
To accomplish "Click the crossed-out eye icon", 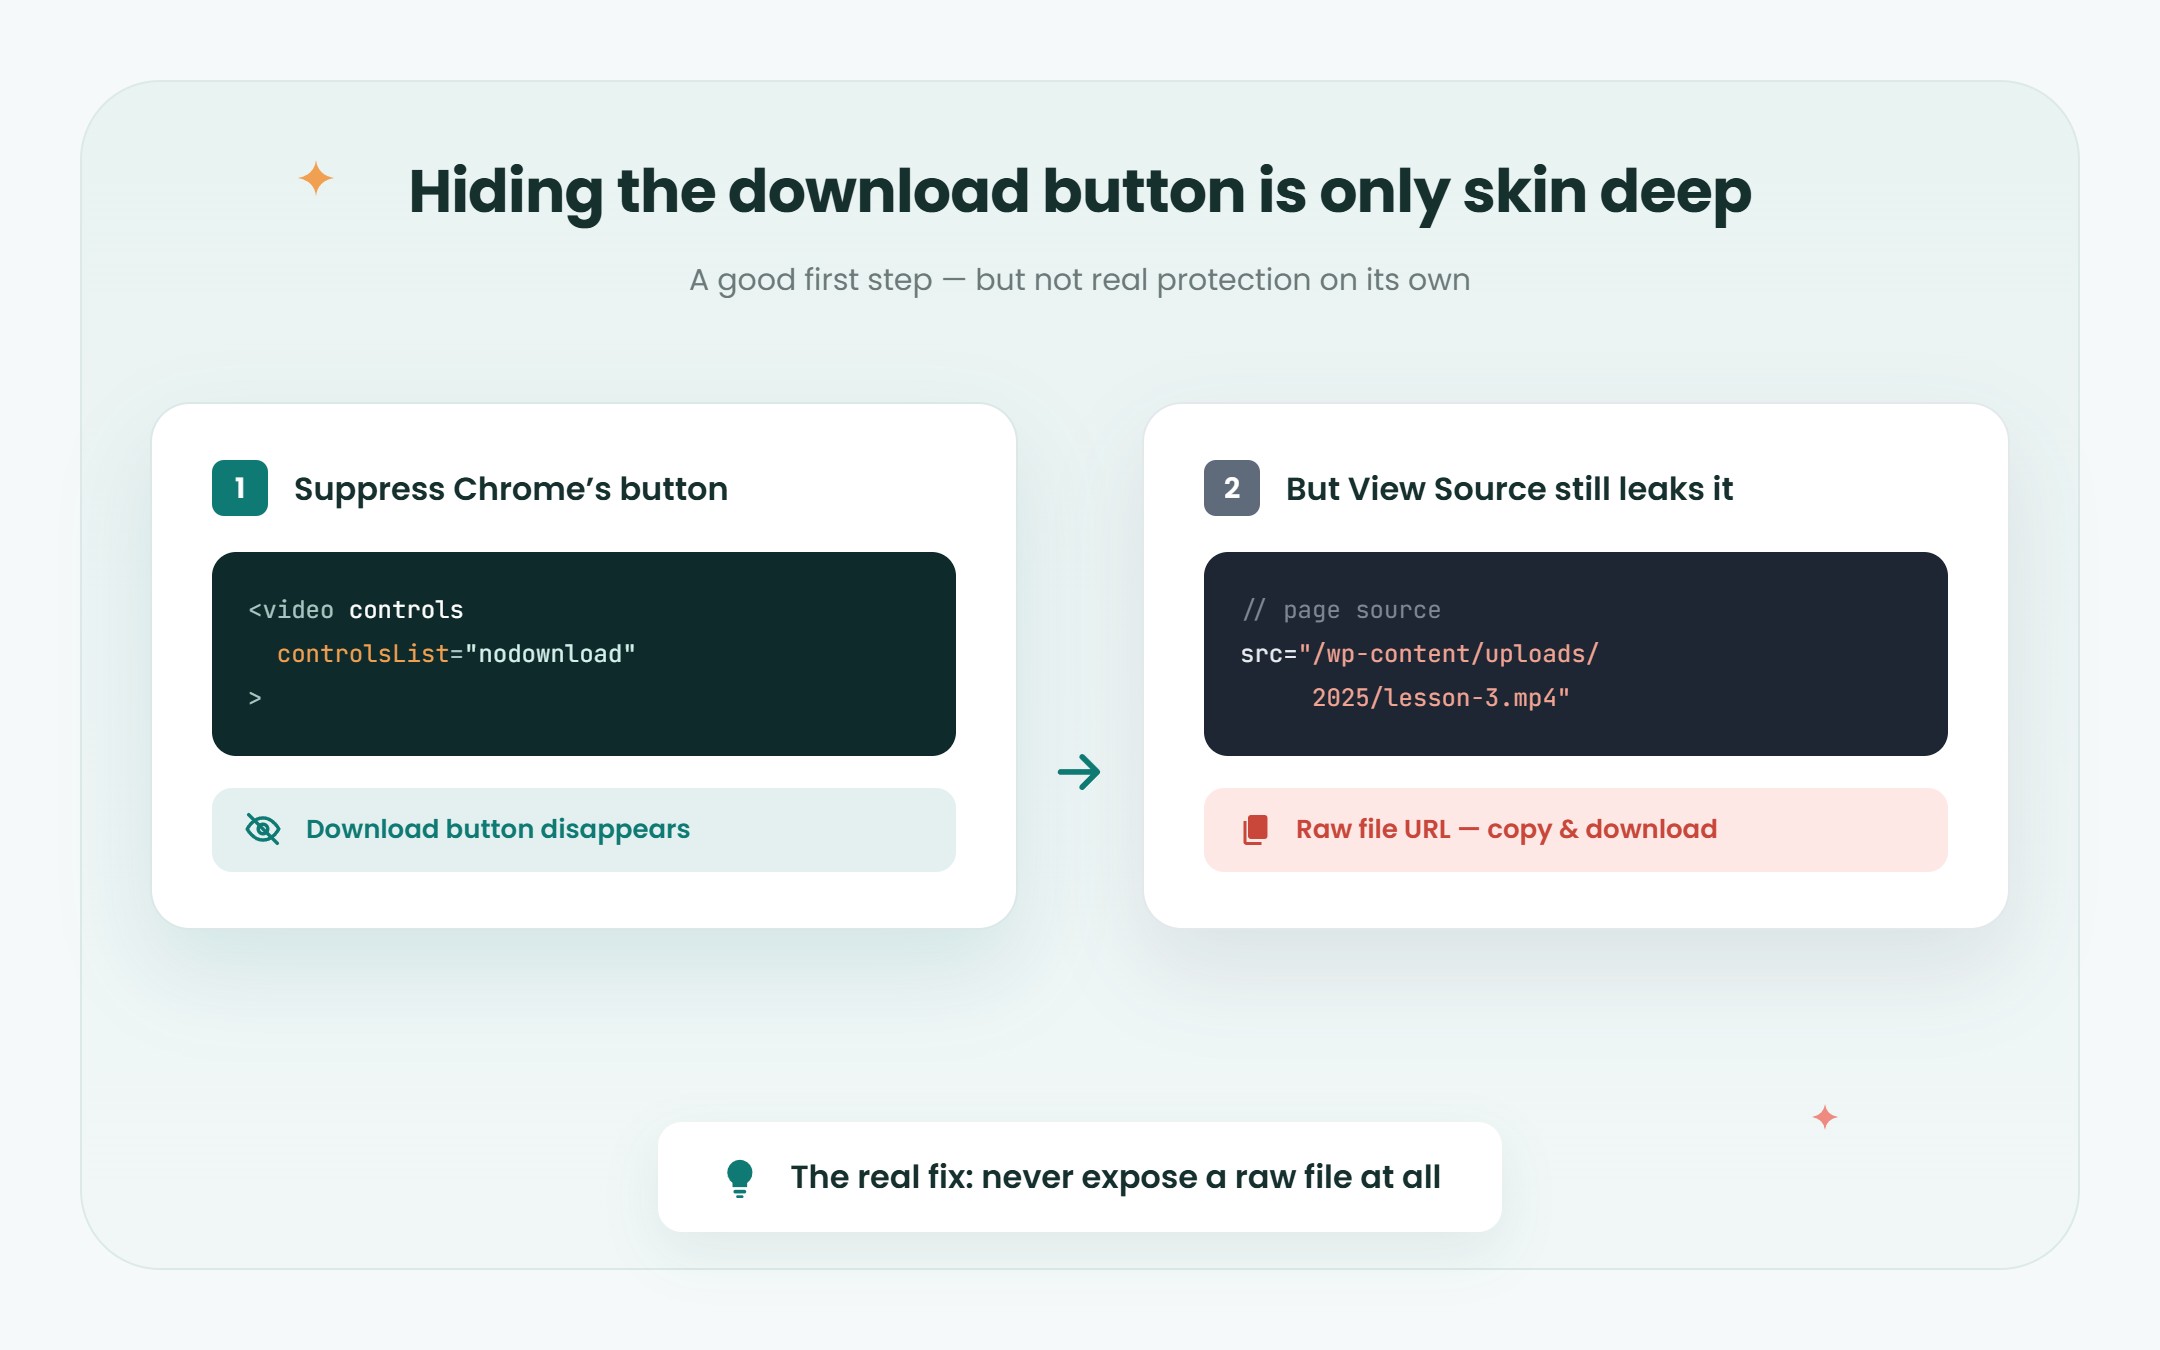I will (x=263, y=829).
